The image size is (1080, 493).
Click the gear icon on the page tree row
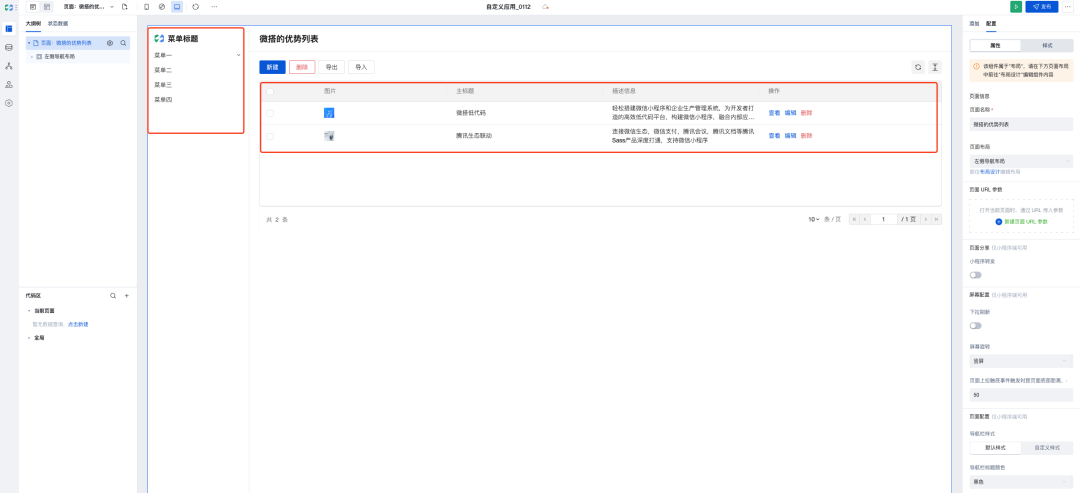(x=110, y=43)
